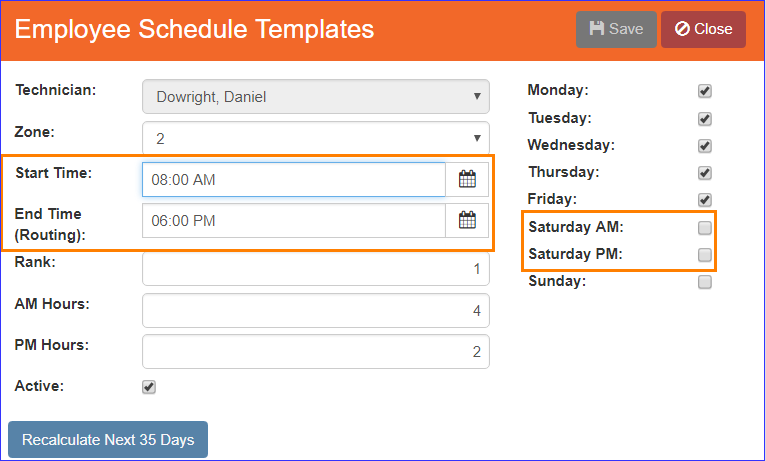
Task: Uncheck the Active checkbox
Action: click(149, 387)
